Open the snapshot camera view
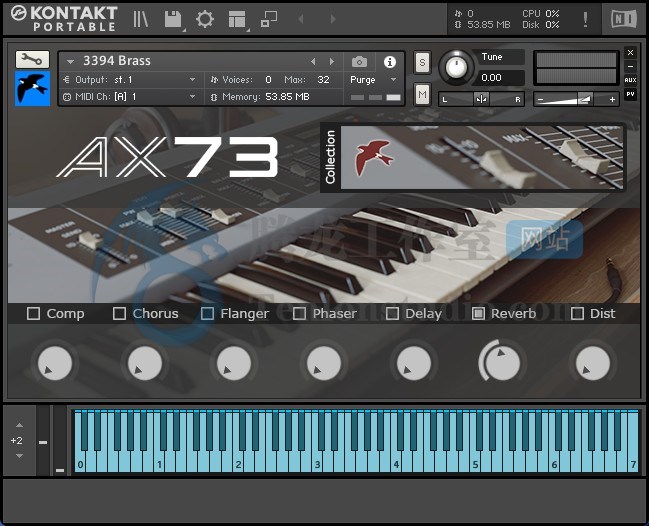 click(x=359, y=62)
